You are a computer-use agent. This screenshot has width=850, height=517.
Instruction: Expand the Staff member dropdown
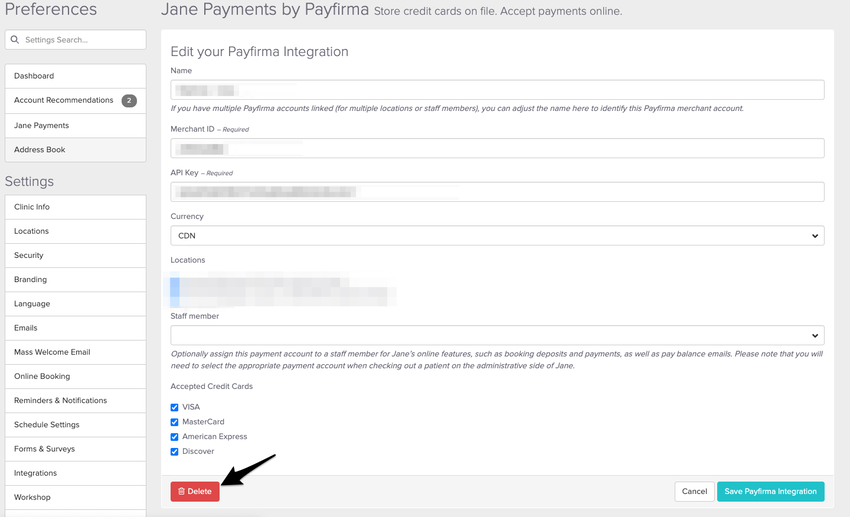[497, 335]
